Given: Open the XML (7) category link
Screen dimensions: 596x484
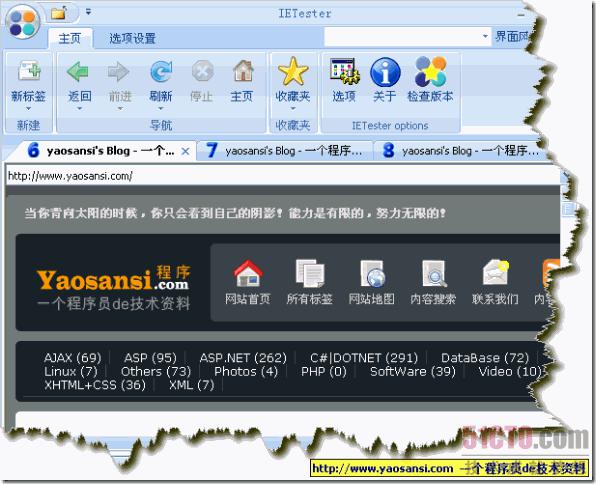Looking at the screenshot, I should click(192, 385).
